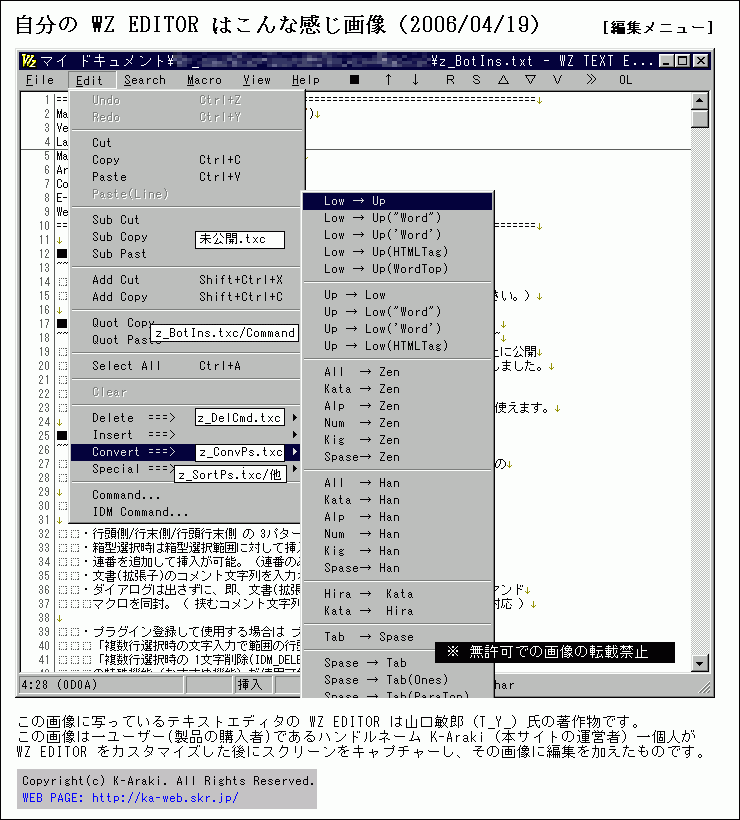Select plain Up → Low conversion
Image resolution: width=740 pixels, height=820 pixels.
pyautogui.click(x=397, y=295)
